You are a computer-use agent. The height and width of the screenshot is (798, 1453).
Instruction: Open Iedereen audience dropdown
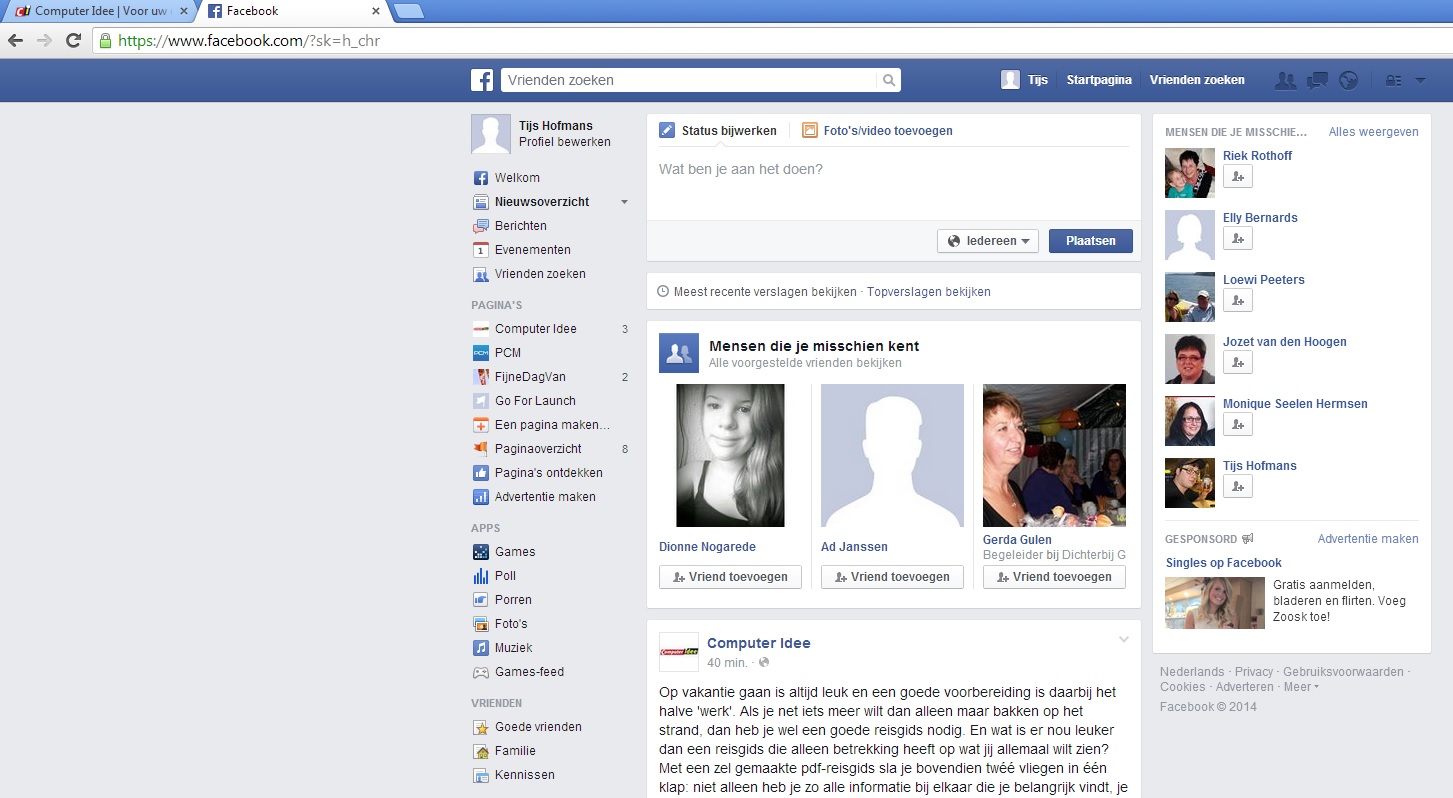coord(988,241)
